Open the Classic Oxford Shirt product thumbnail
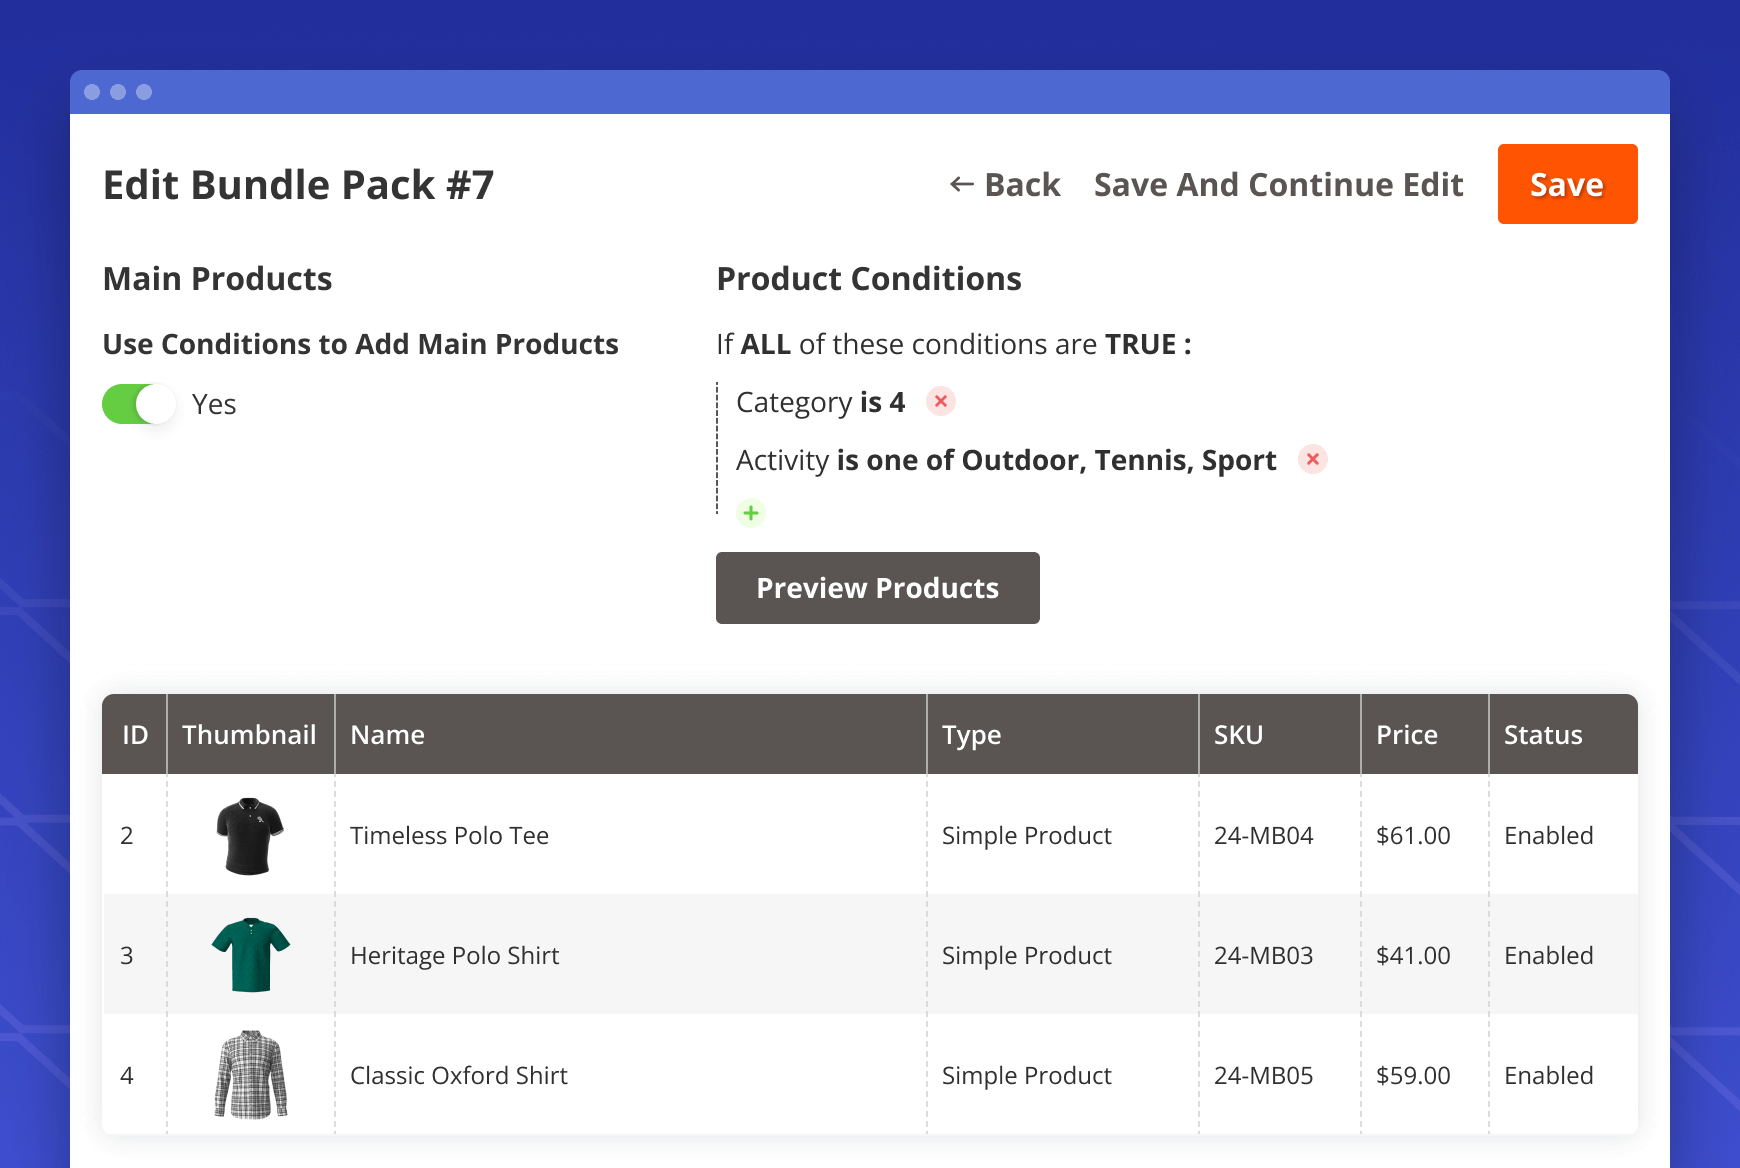Screen dimensions: 1740x1168 249,1075
